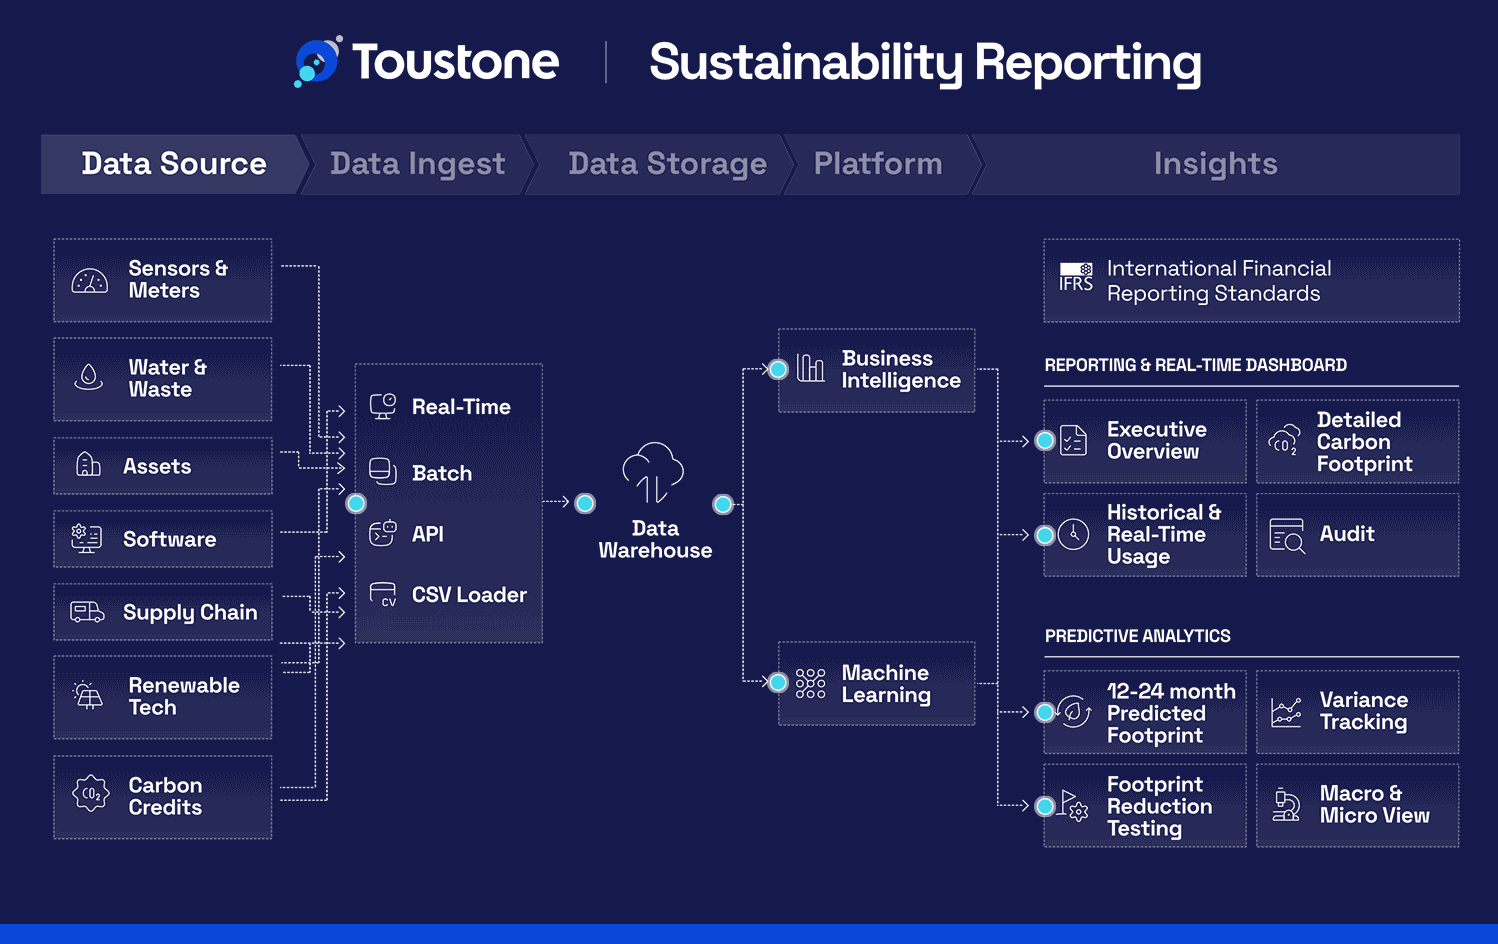This screenshot has width=1498, height=944.
Task: Select the Assets label
Action: (157, 467)
